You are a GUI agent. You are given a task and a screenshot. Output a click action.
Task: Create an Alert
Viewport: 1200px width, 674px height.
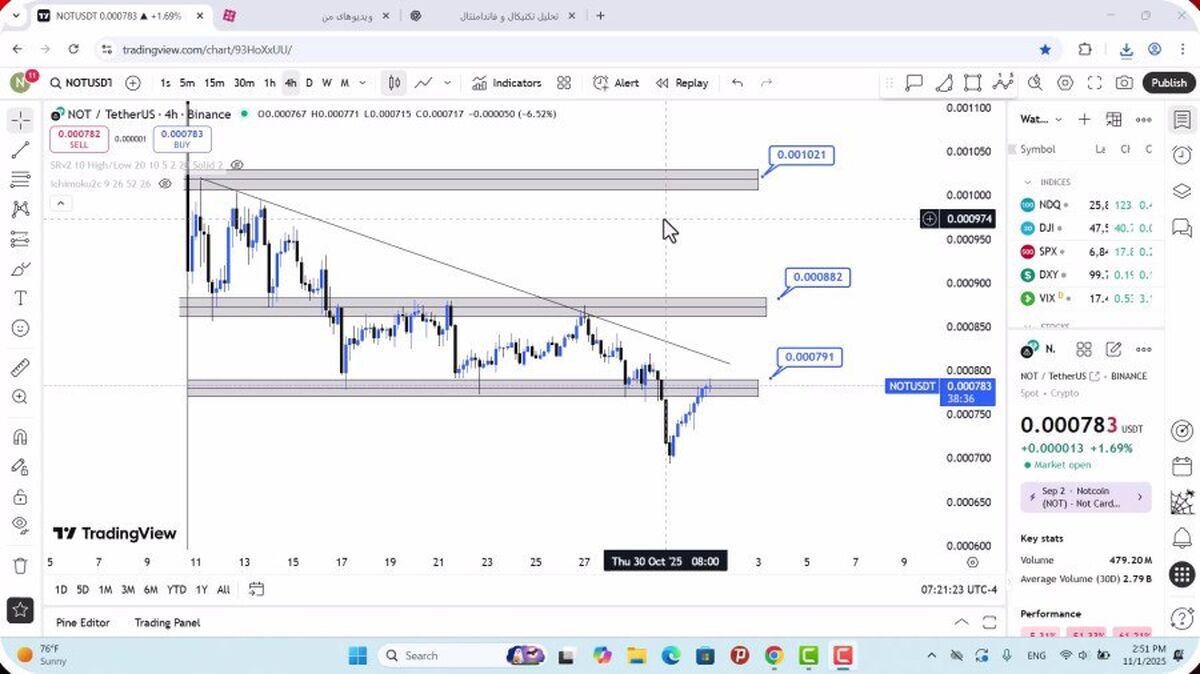pos(616,83)
